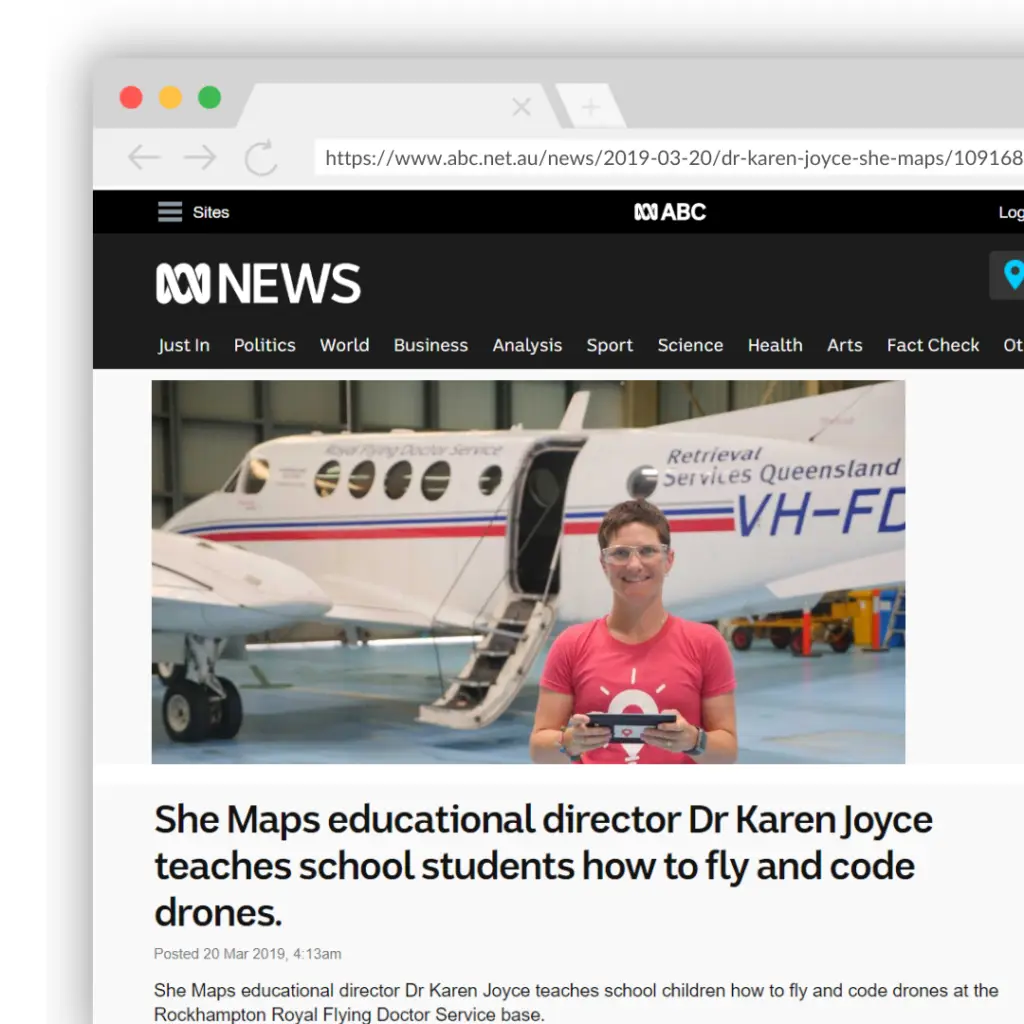Open the Politics section
This screenshot has height=1024, width=1024.
click(264, 345)
